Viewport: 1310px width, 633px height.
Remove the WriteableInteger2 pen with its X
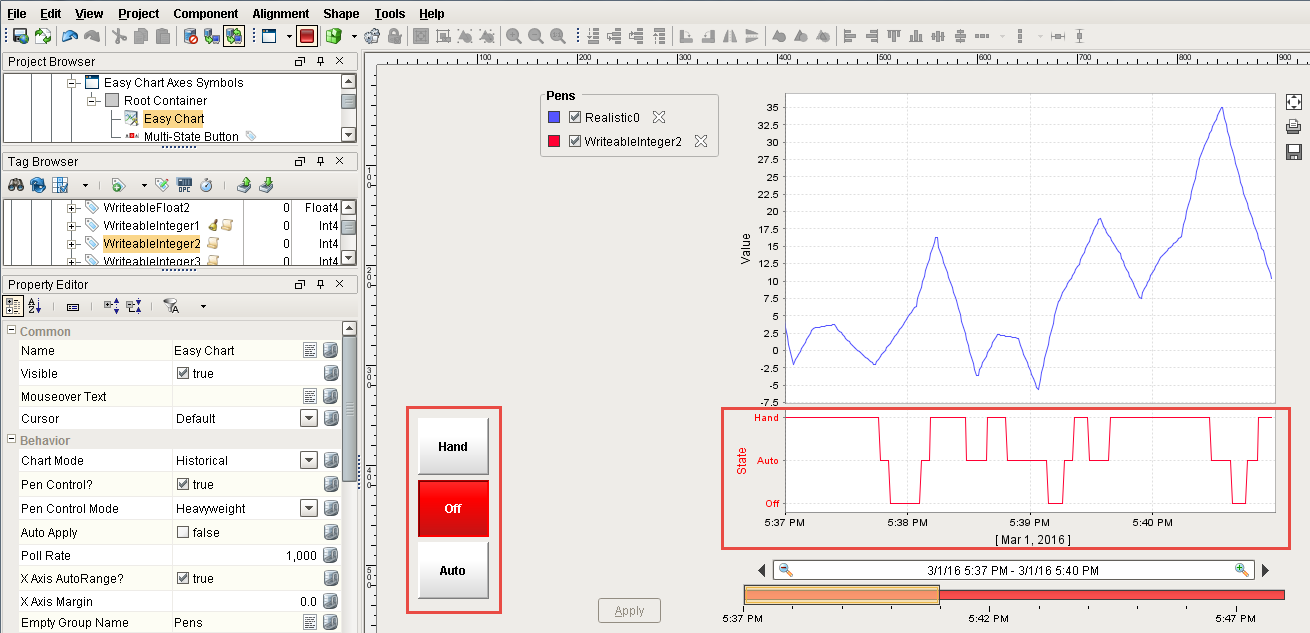pos(701,141)
